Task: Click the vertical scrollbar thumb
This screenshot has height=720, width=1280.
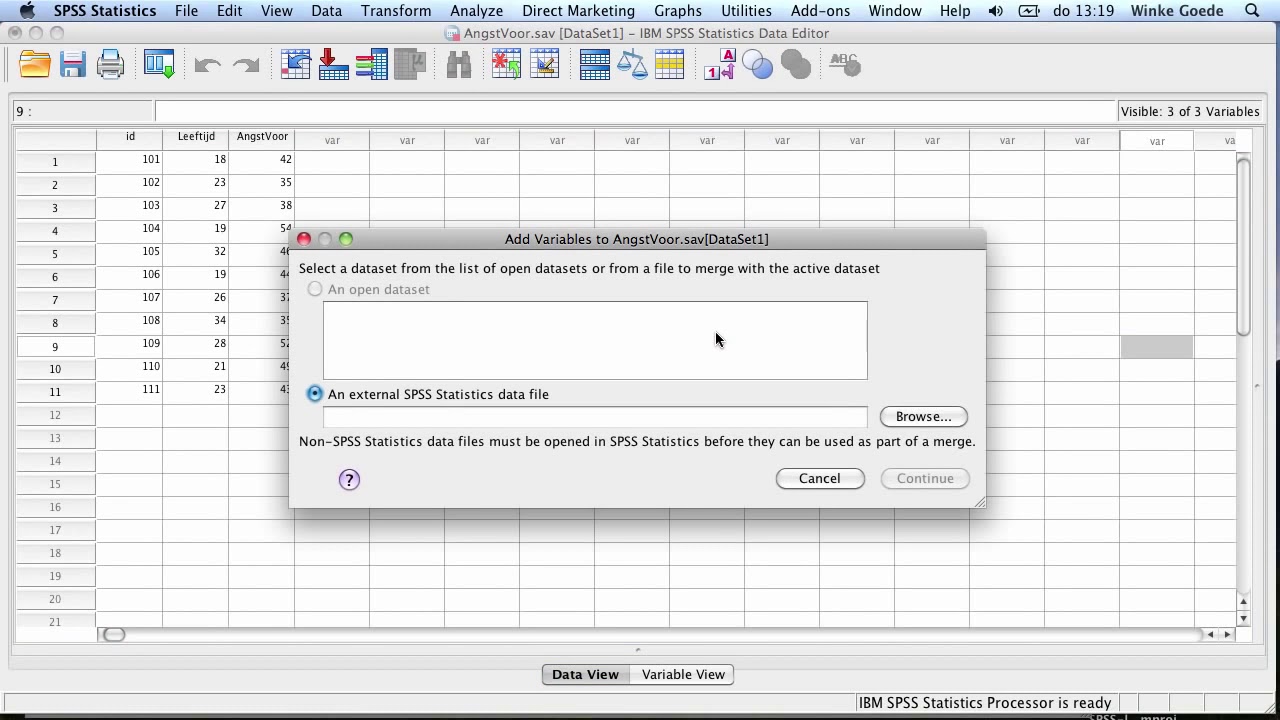Action: [1243, 248]
